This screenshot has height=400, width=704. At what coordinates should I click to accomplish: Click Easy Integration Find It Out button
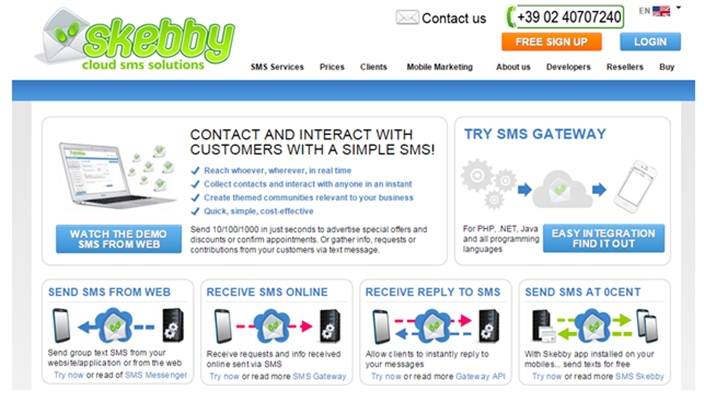click(x=603, y=238)
